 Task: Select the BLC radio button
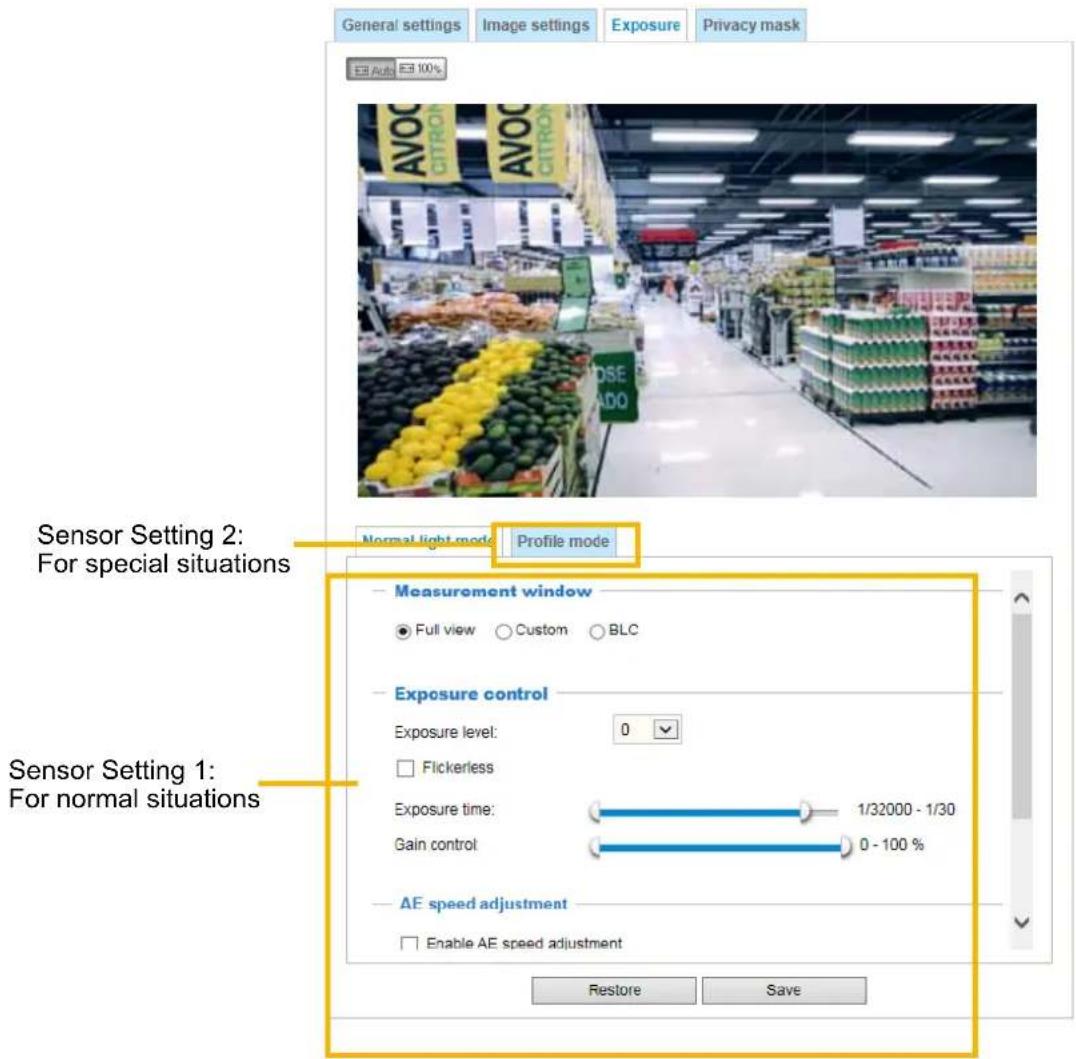pyautogui.click(x=597, y=631)
